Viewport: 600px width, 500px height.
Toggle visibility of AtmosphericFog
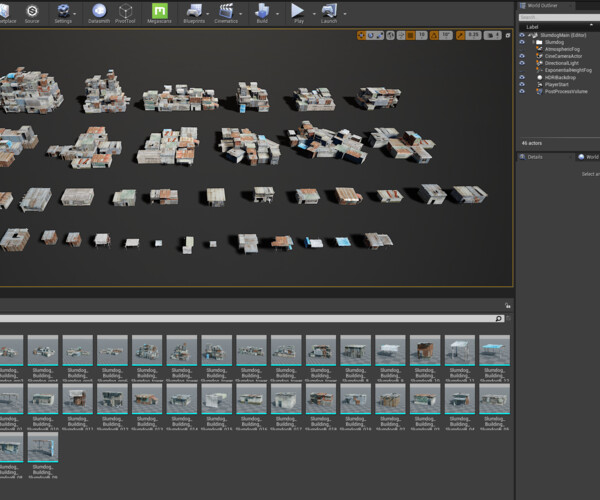[x=522, y=49]
